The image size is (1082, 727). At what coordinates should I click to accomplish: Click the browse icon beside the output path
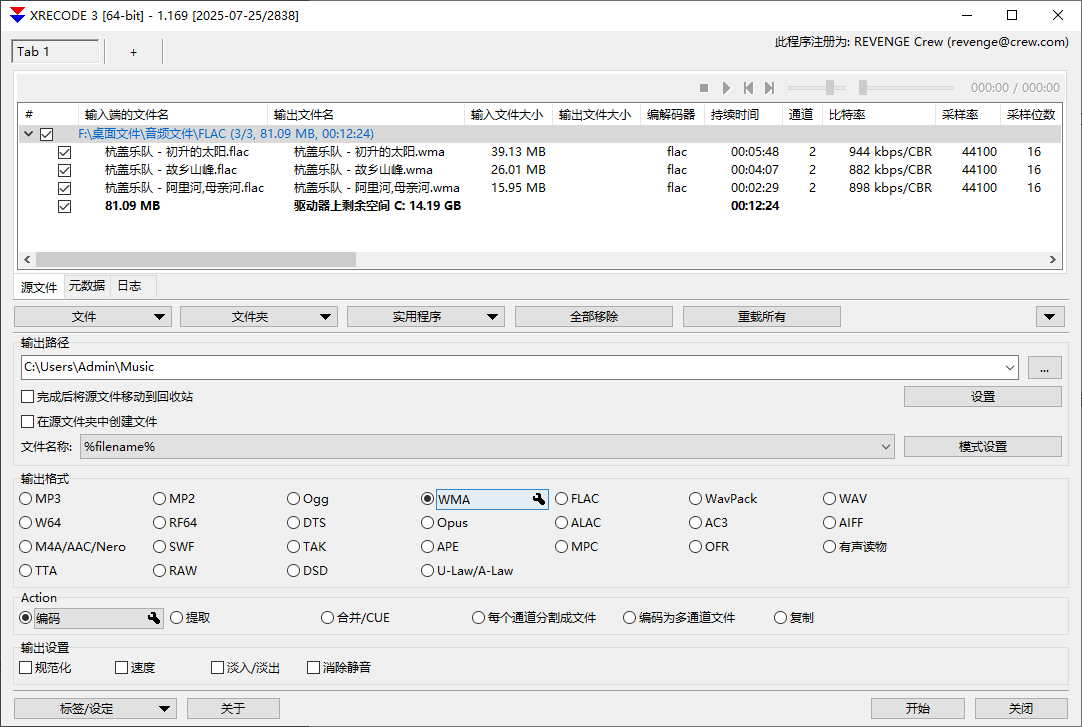pos(1044,367)
